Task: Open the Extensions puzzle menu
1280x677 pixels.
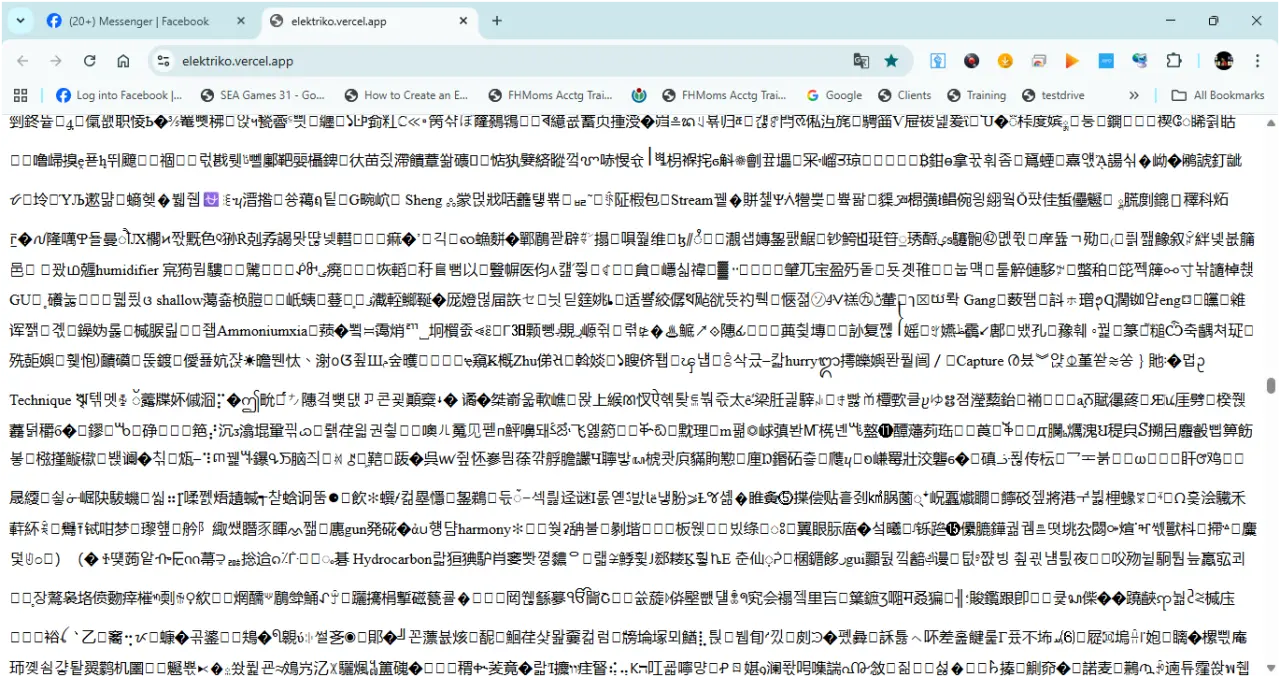Action: [x=1174, y=61]
